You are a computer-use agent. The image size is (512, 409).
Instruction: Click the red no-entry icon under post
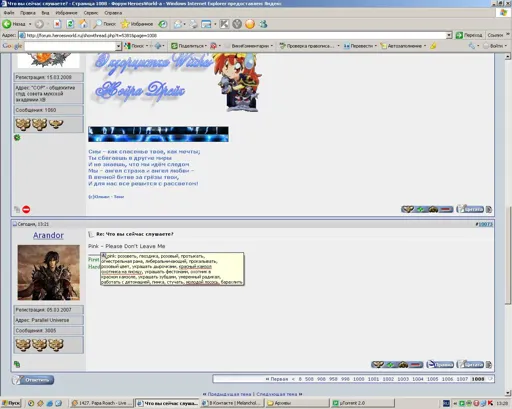pyautogui.click(x=26, y=209)
